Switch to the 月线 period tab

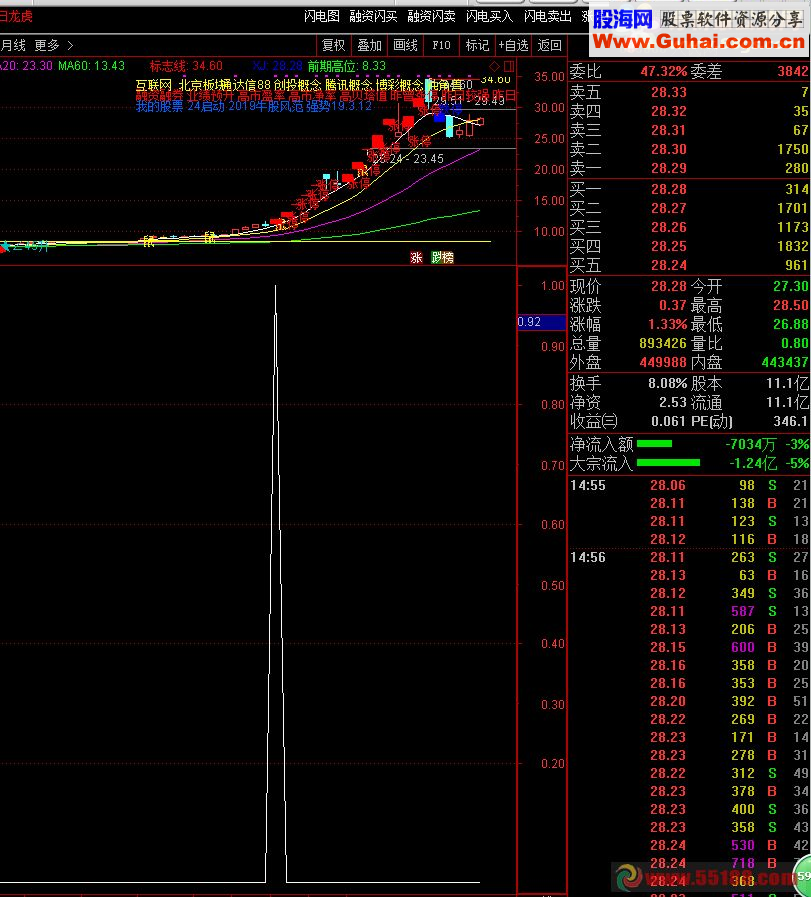pyautogui.click(x=13, y=45)
